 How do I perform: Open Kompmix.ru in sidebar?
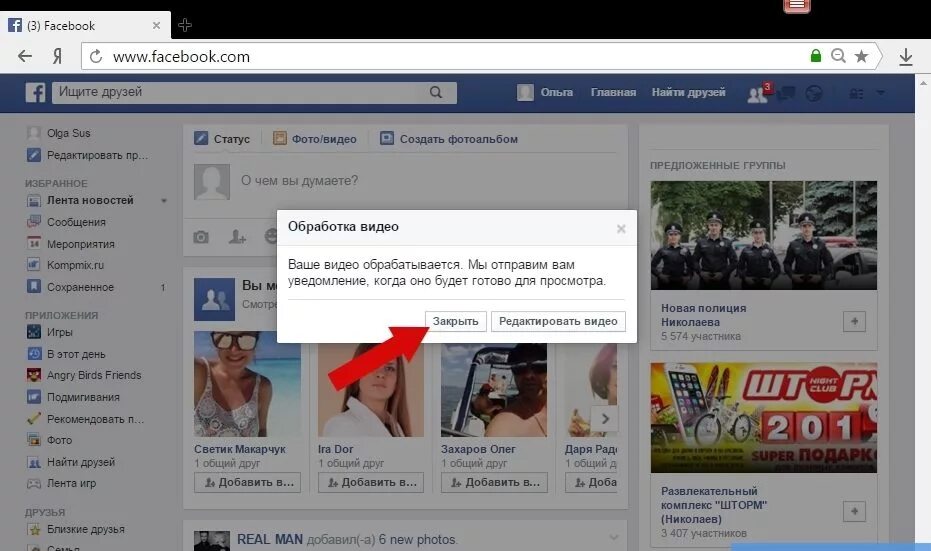75,265
